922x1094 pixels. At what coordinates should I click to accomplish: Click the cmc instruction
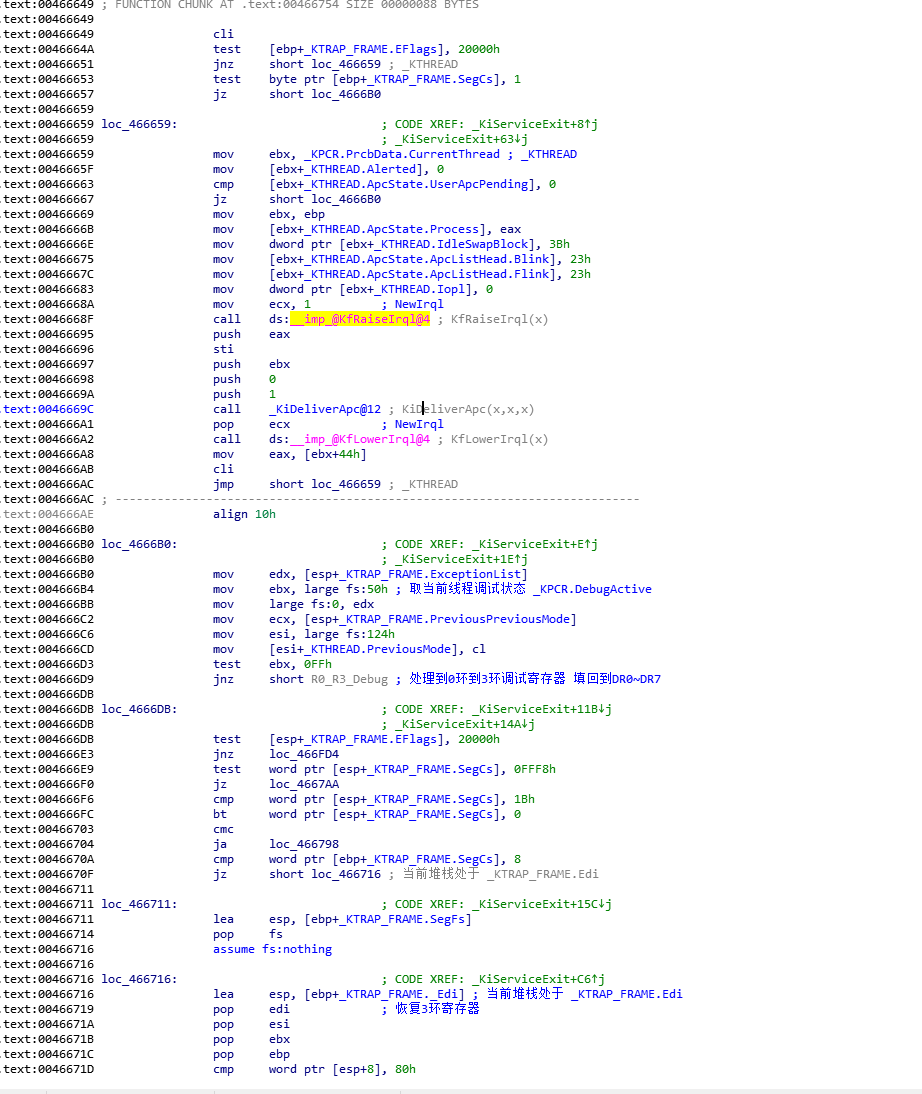(x=223, y=829)
